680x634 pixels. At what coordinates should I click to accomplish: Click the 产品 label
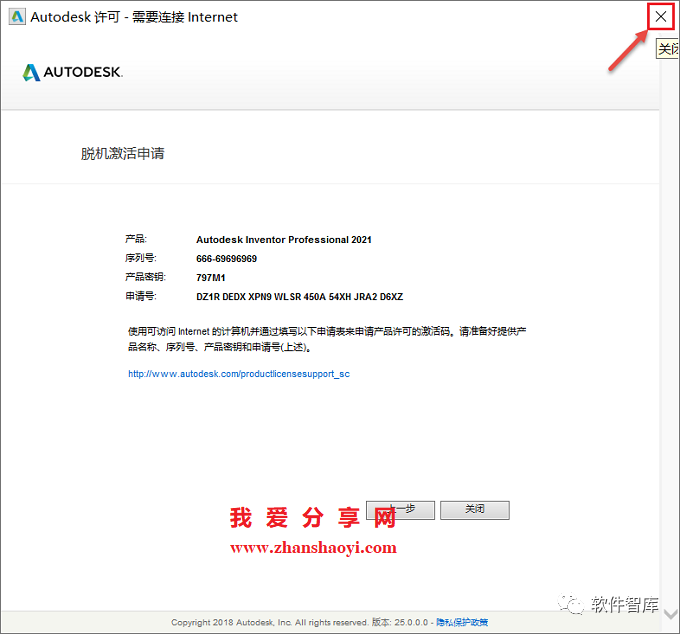click(x=136, y=239)
